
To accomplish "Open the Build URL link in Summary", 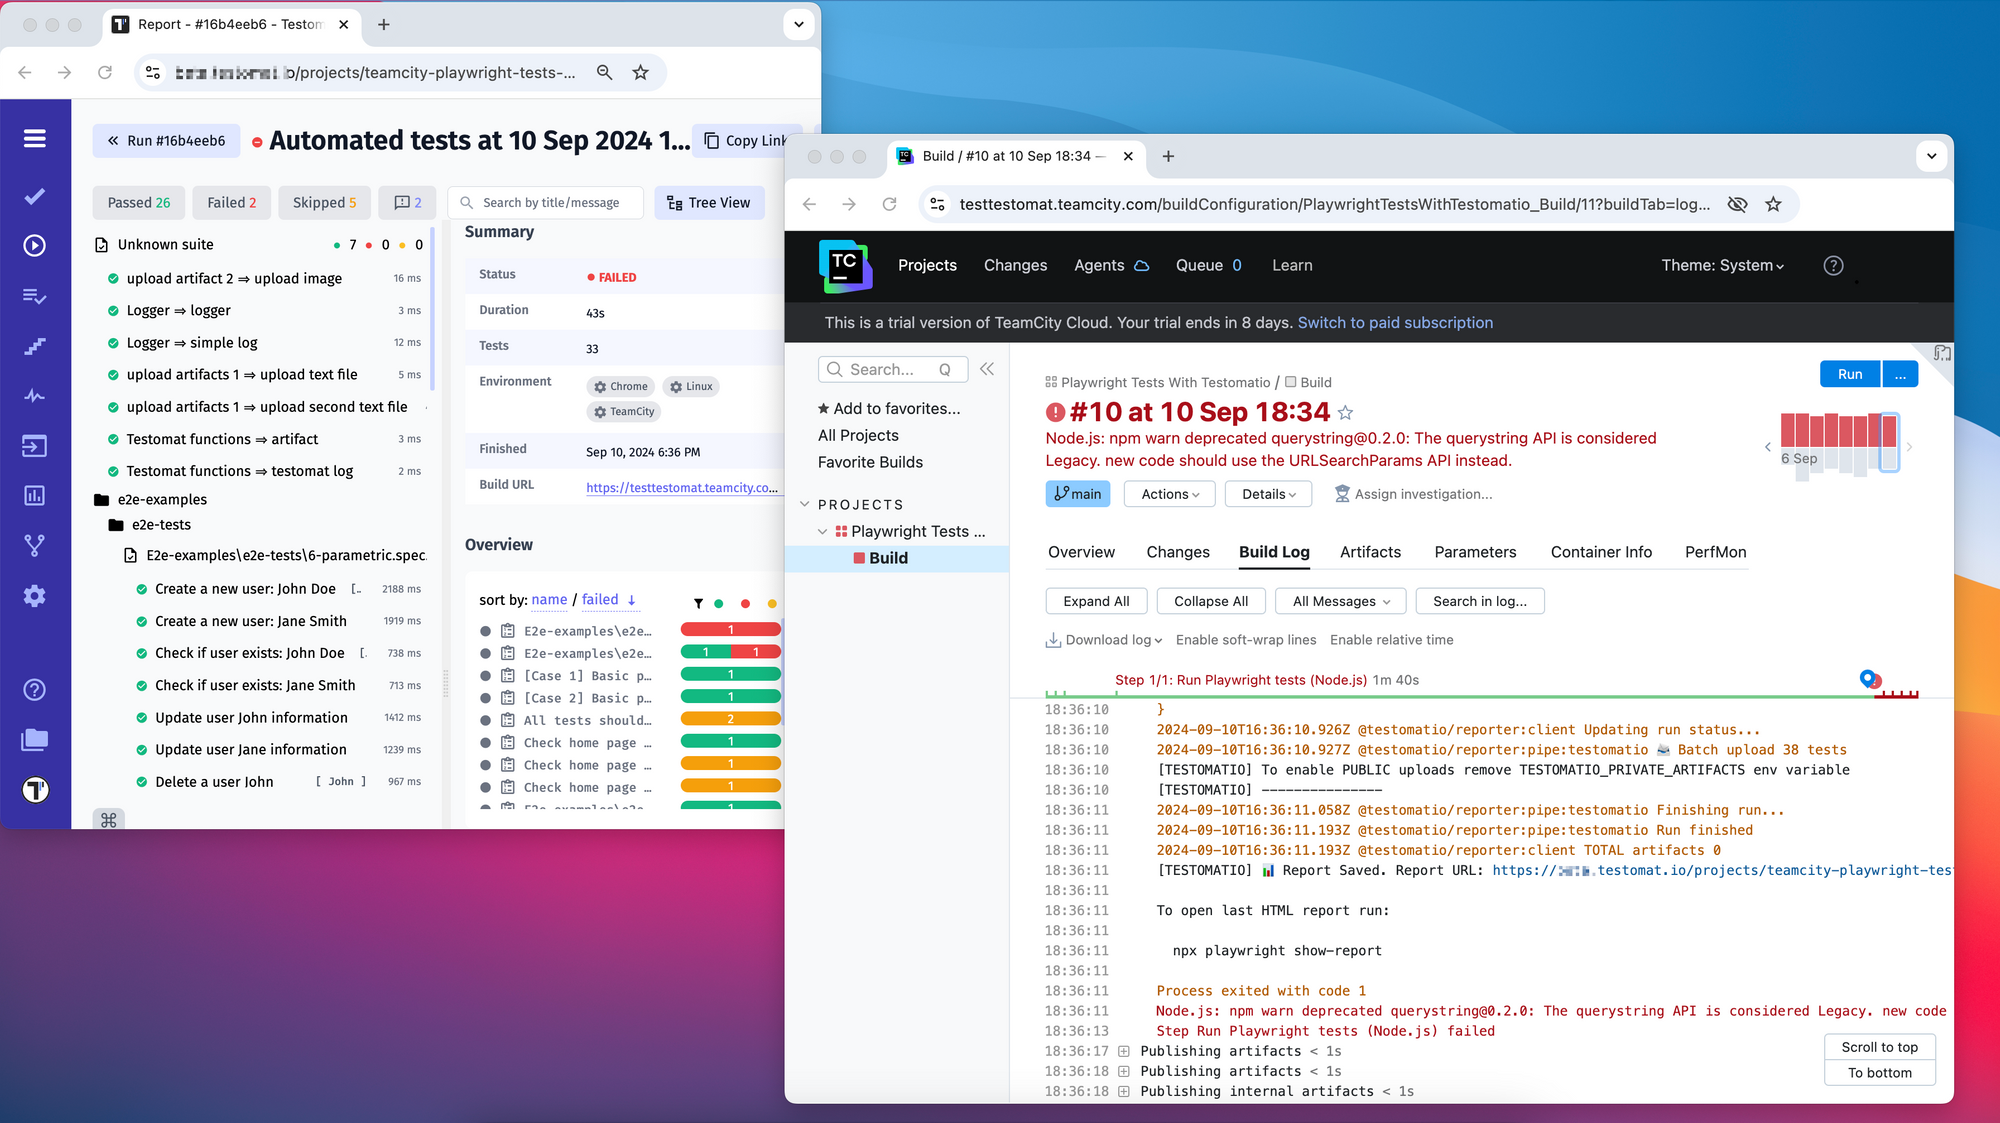I will pos(681,487).
